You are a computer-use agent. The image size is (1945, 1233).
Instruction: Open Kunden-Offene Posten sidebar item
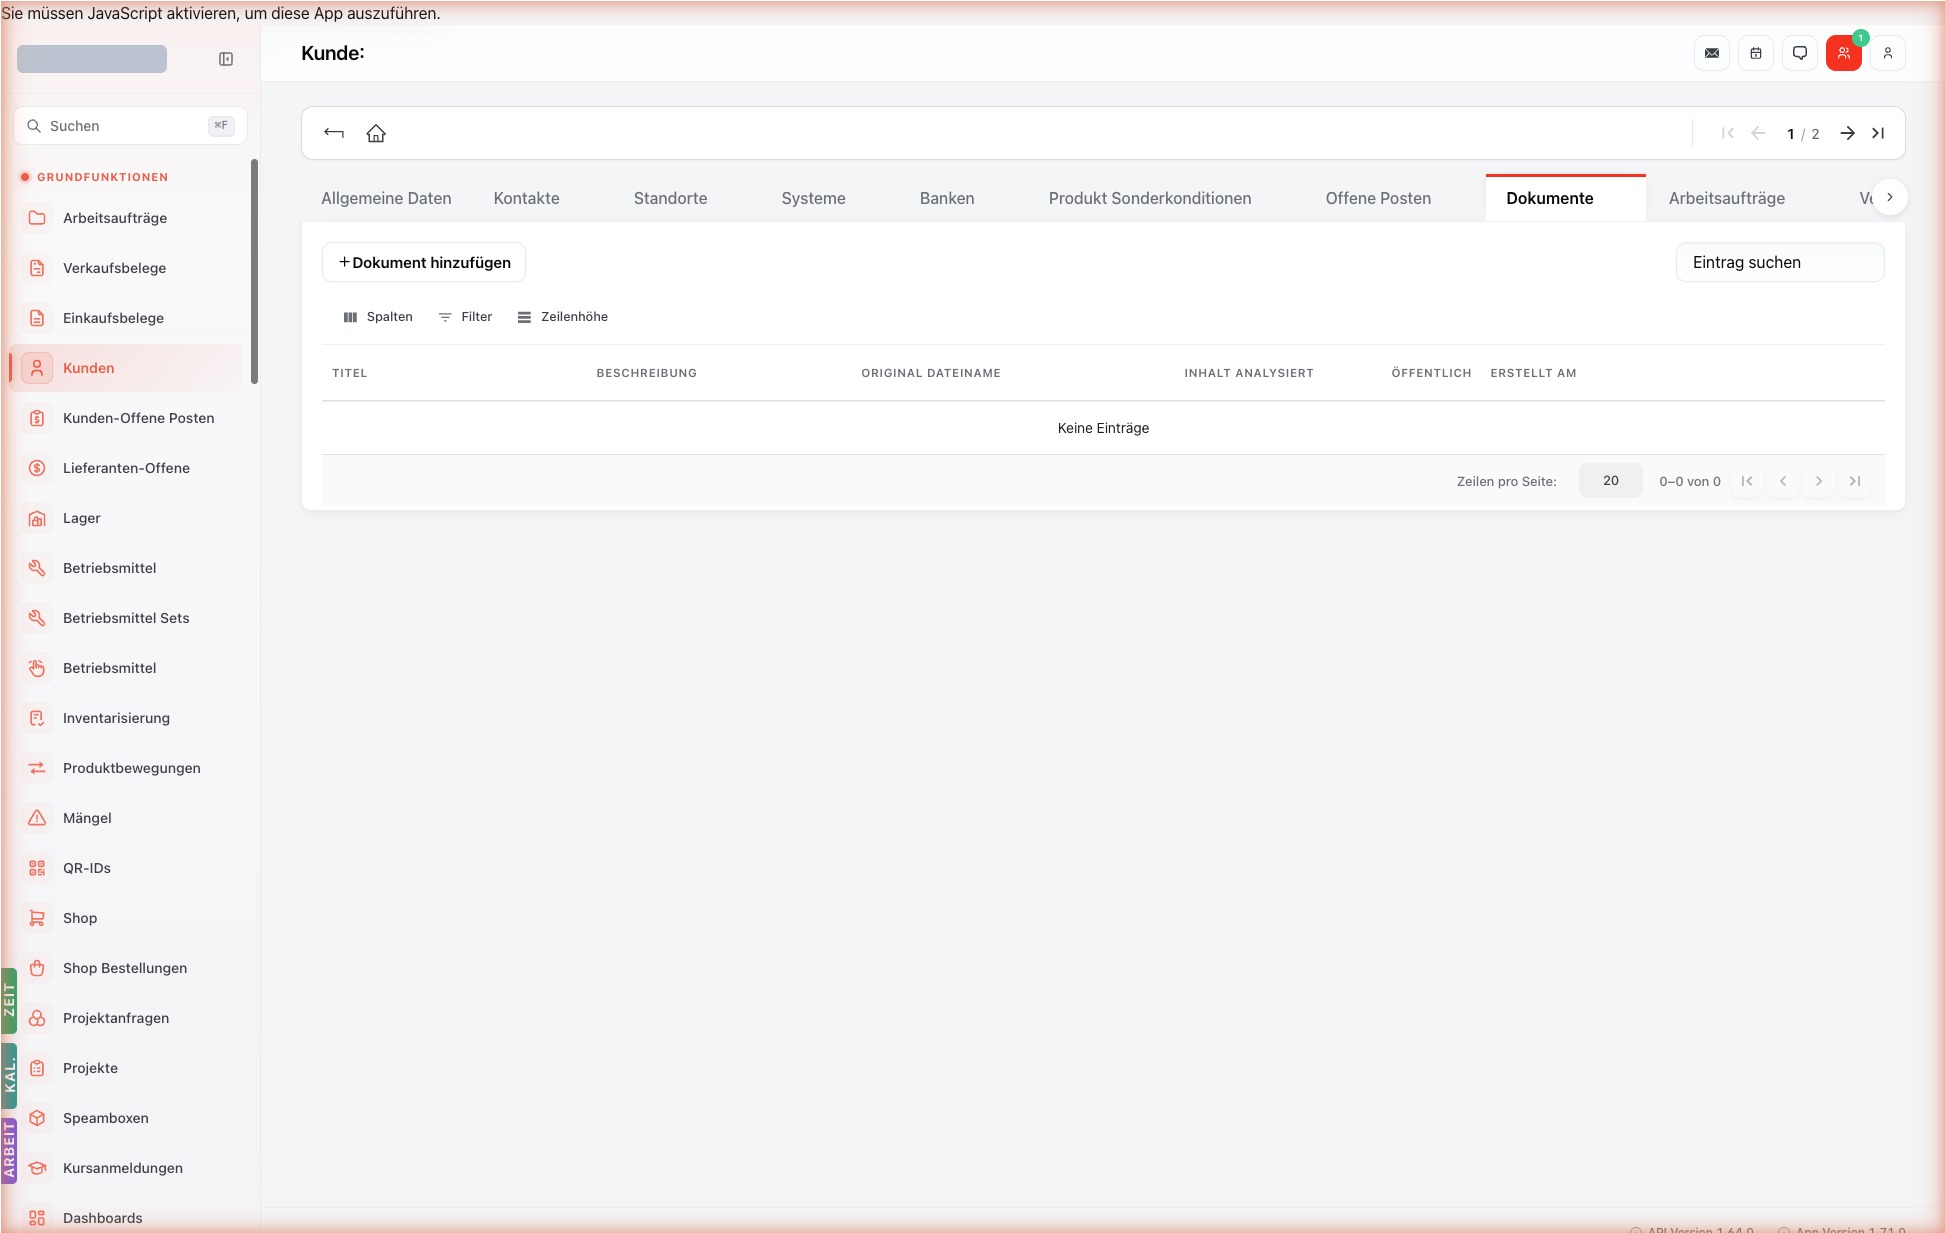(126, 418)
